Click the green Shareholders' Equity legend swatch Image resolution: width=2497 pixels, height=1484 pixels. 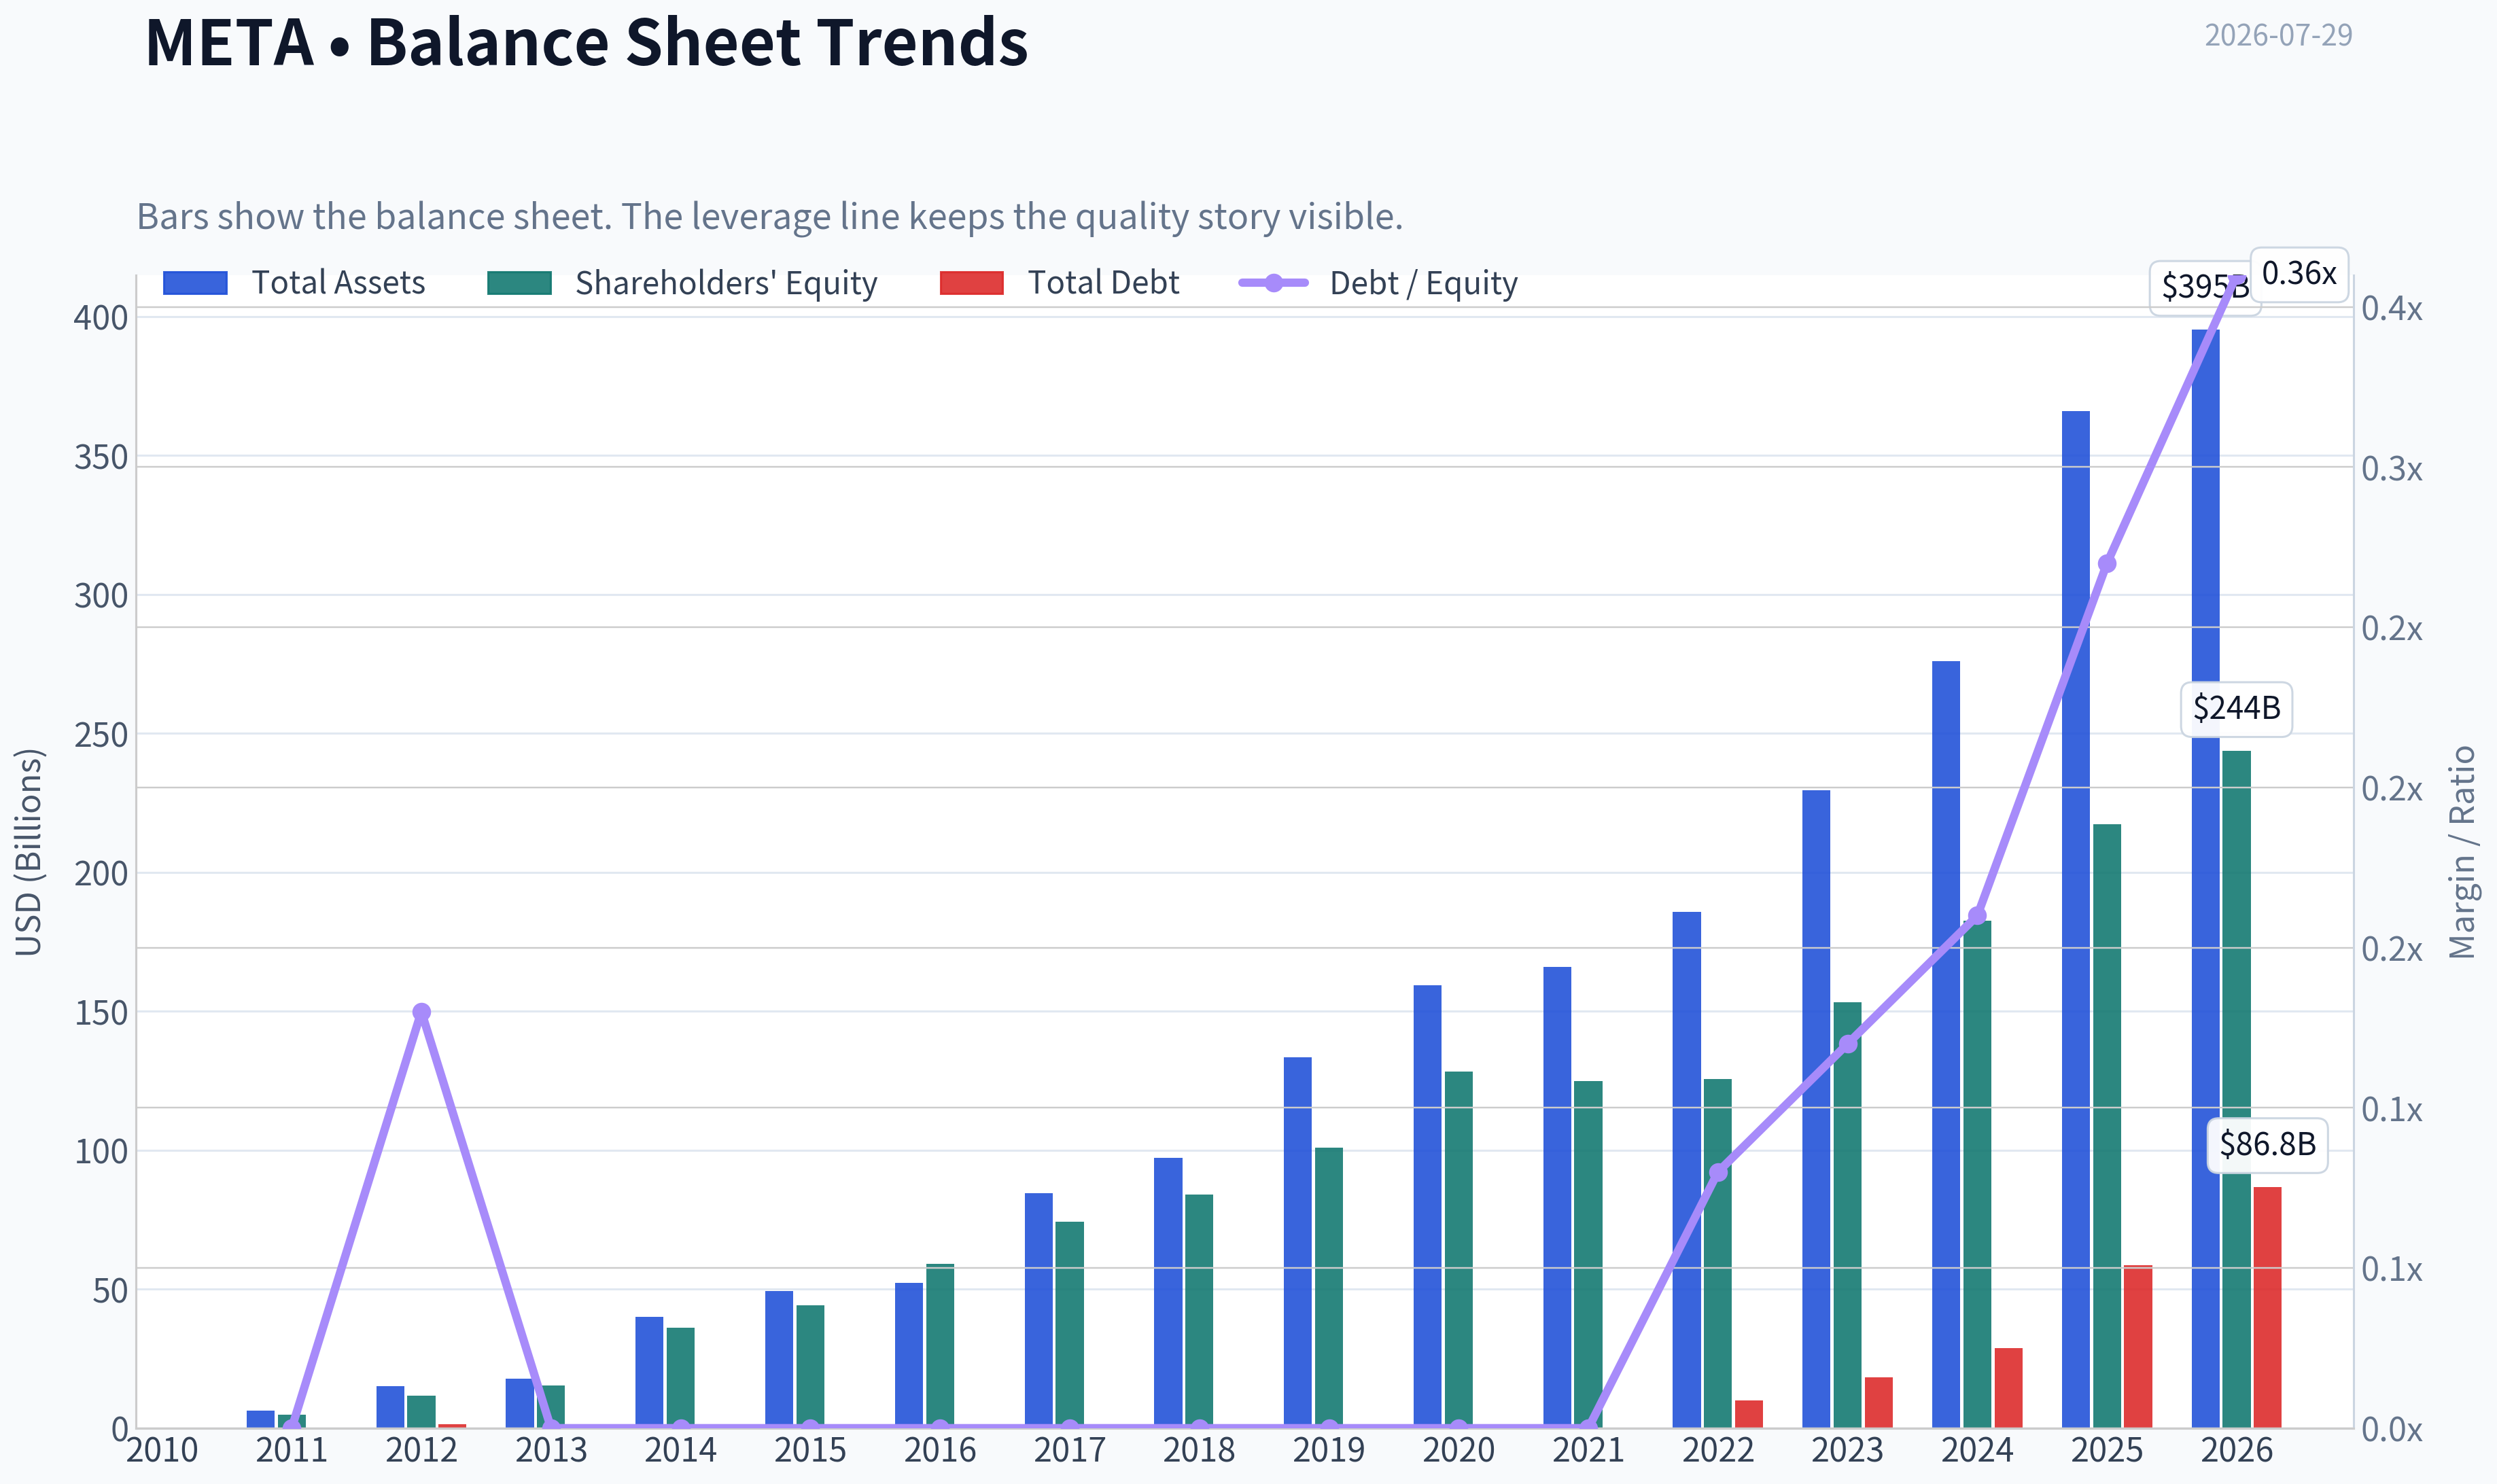click(519, 283)
